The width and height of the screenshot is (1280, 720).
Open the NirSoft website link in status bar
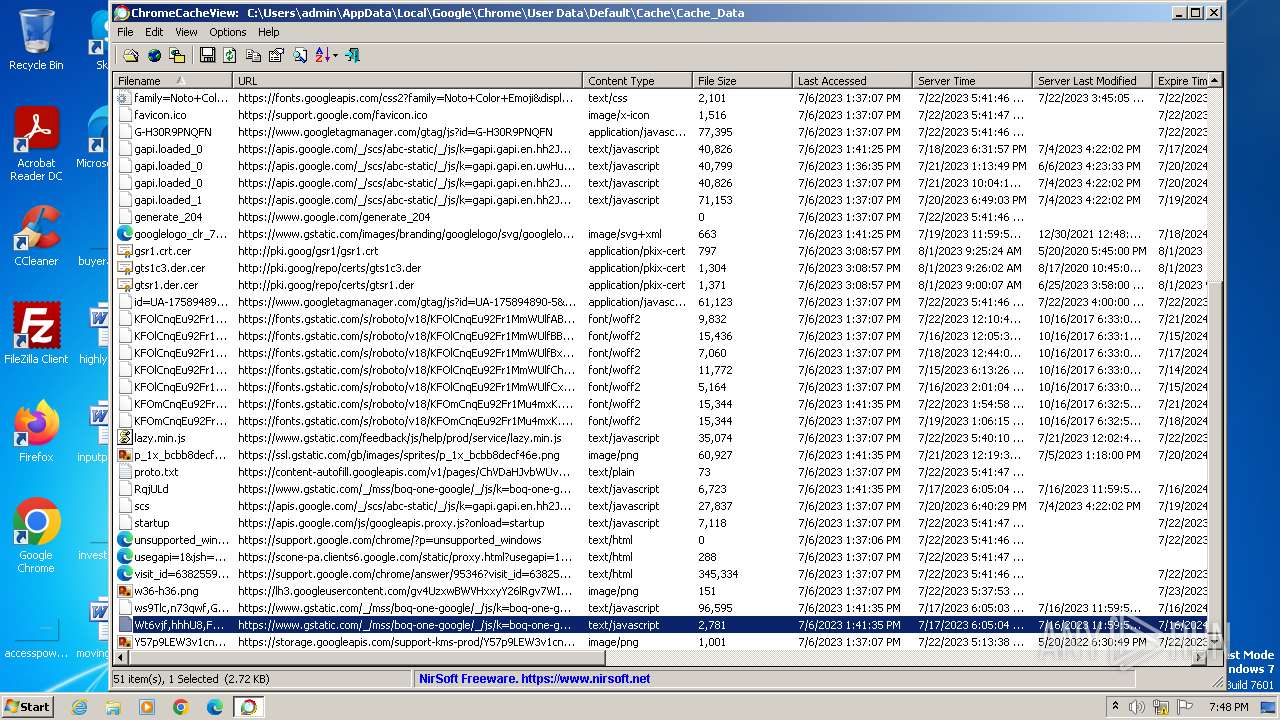pyautogui.click(x=534, y=678)
